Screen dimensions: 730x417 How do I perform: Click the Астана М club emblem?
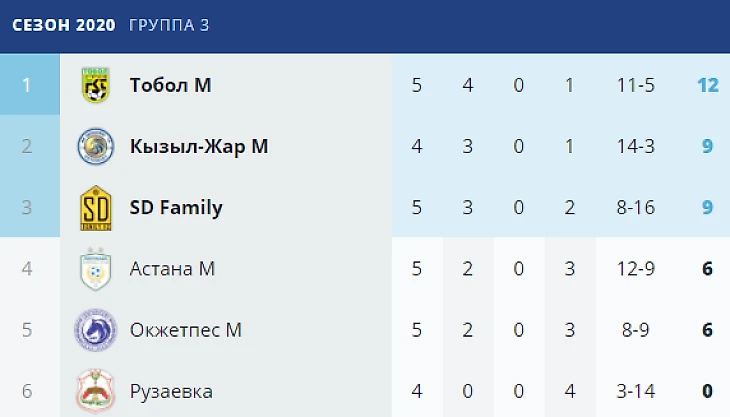pos(96,269)
